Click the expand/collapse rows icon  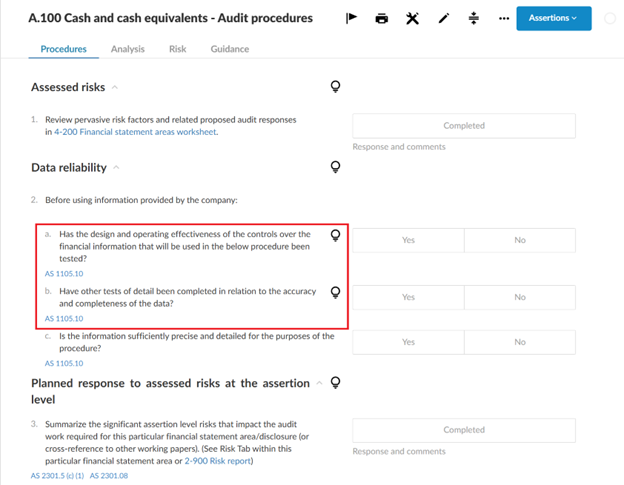[x=474, y=18]
